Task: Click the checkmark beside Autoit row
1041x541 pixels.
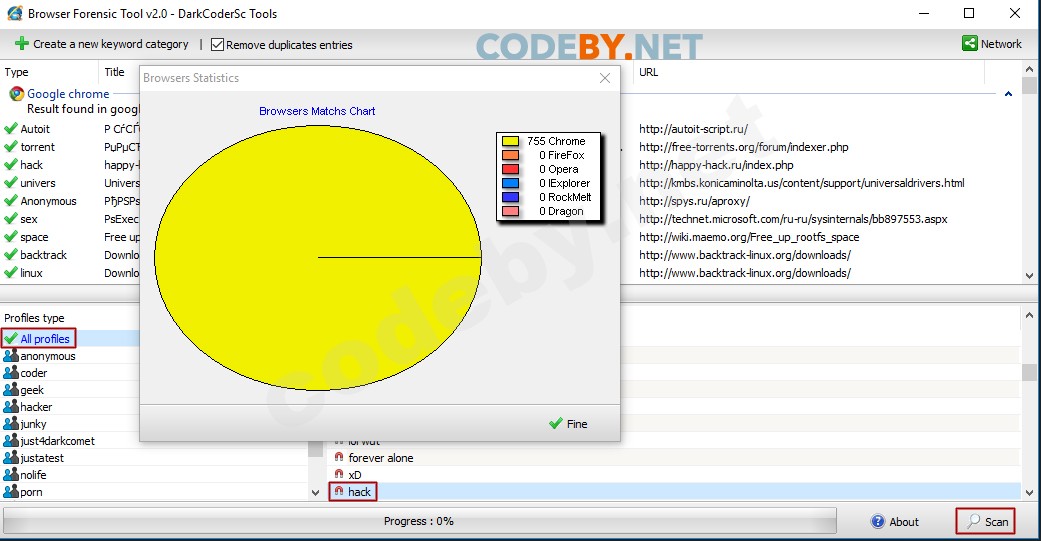Action: [11, 129]
